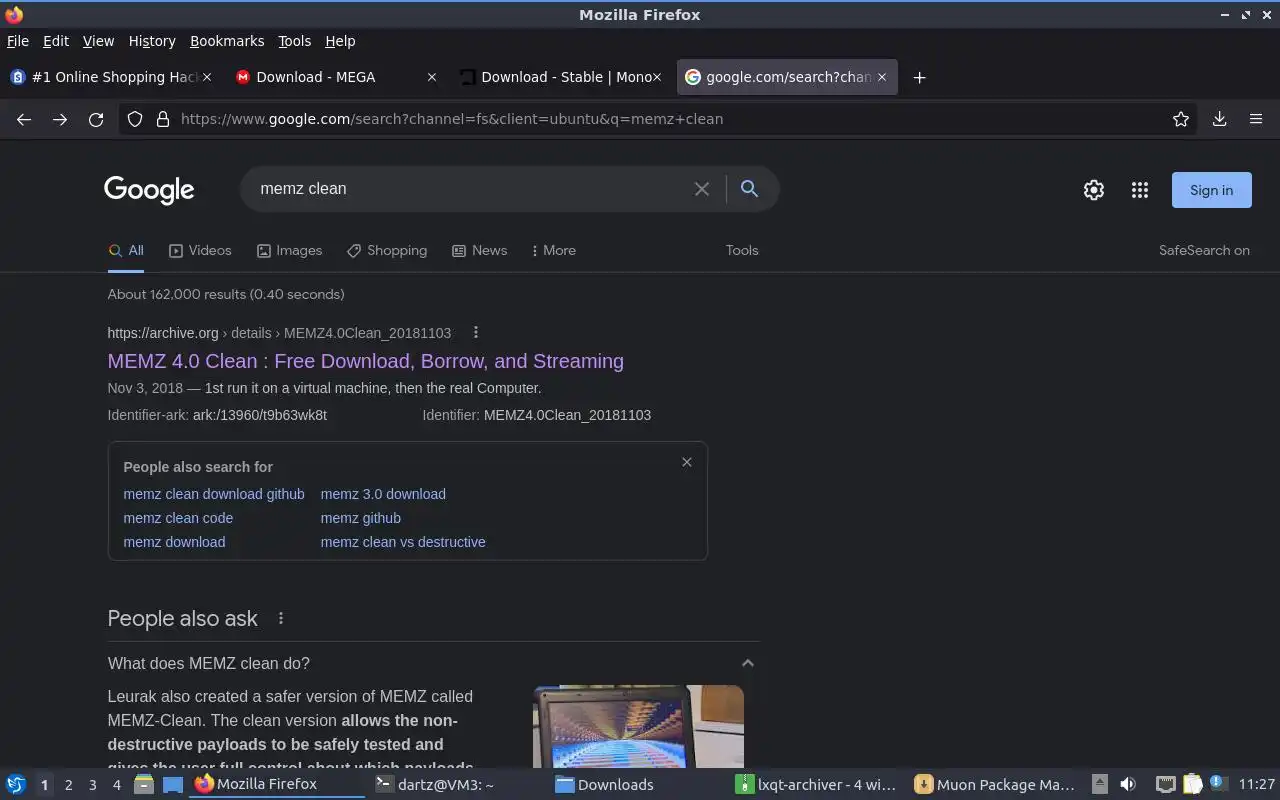This screenshot has width=1280, height=800.
Task: Close the google.com search tab
Action: click(882, 77)
